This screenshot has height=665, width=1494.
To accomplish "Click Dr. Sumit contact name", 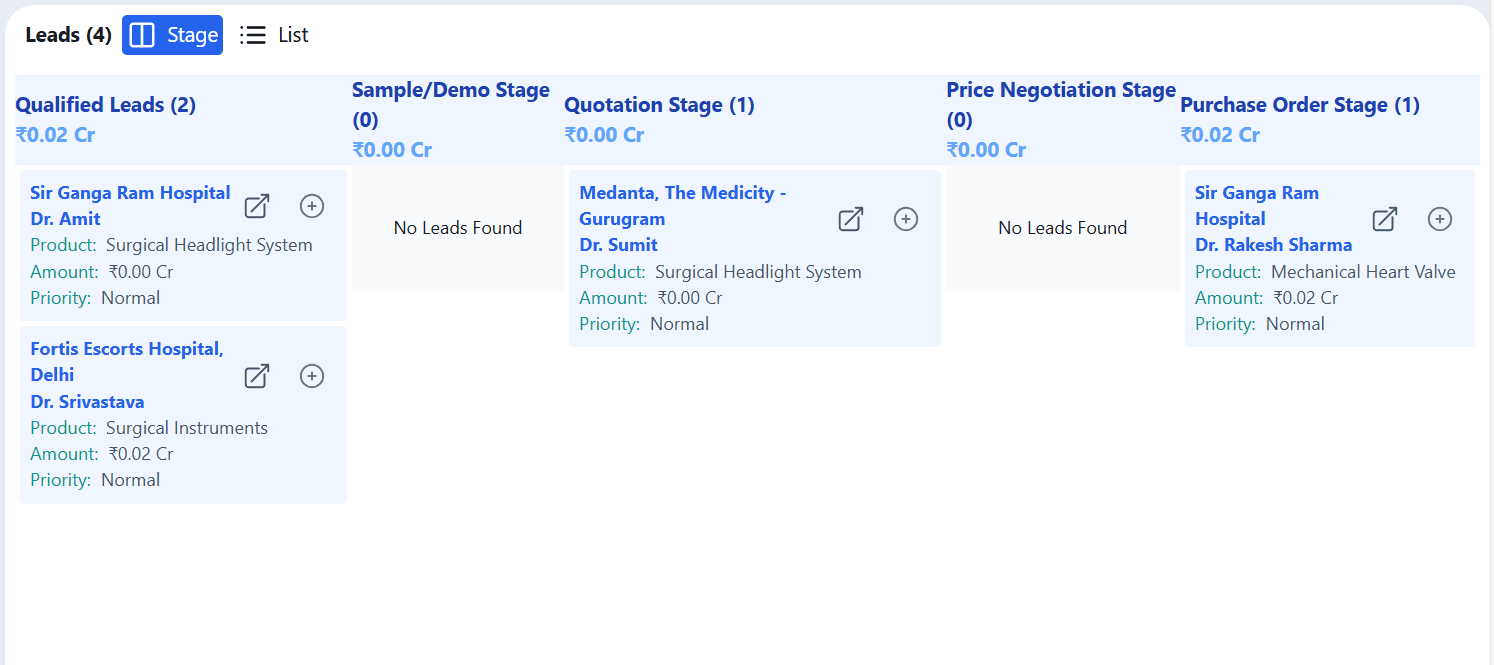I will tap(618, 245).
